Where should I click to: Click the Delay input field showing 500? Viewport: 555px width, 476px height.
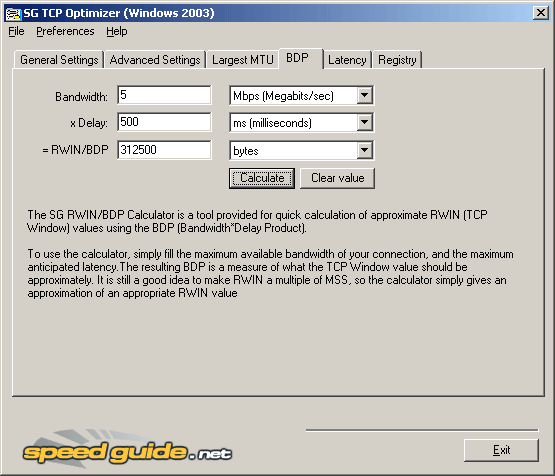pyautogui.click(x=164, y=122)
